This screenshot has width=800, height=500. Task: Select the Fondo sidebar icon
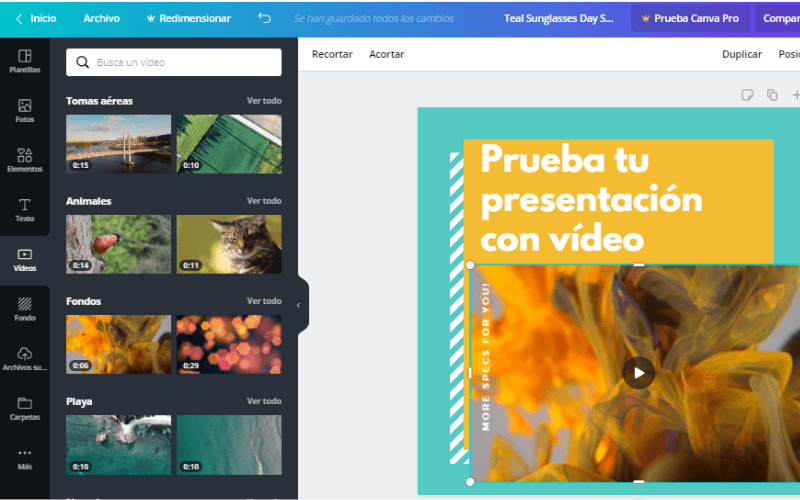click(24, 309)
